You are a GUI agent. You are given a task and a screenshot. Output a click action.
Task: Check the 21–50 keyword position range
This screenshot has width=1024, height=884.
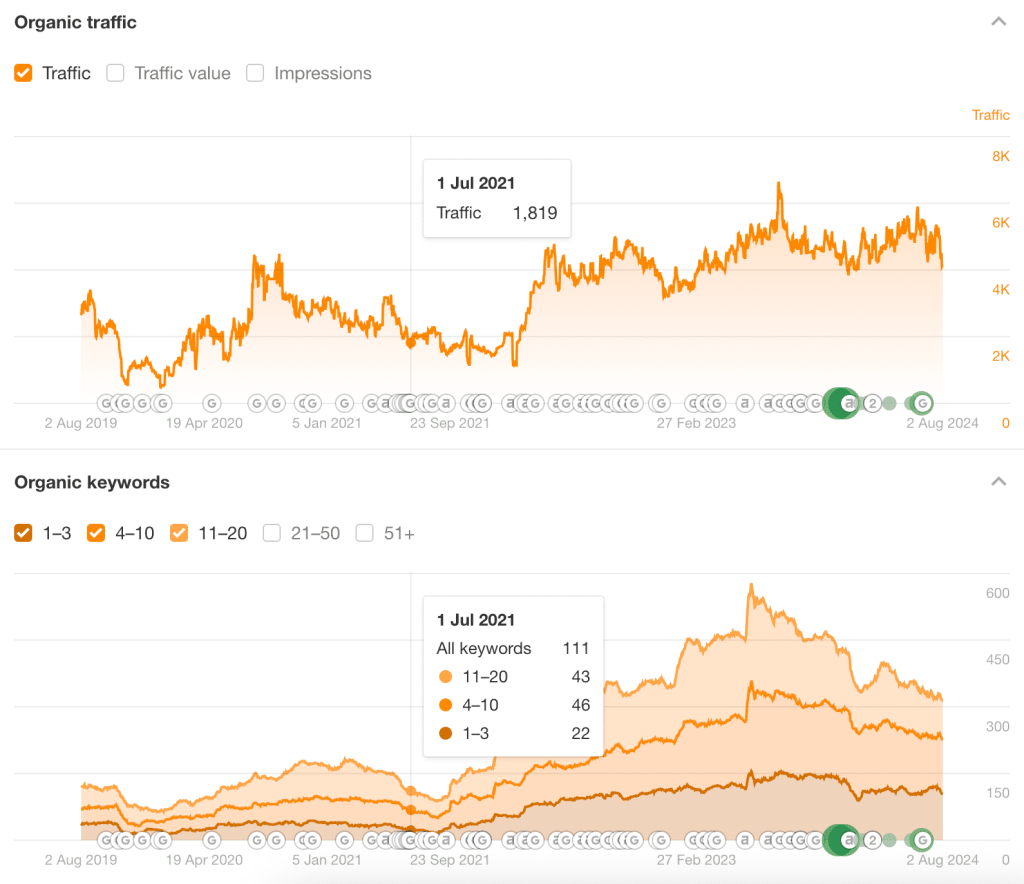(x=271, y=533)
